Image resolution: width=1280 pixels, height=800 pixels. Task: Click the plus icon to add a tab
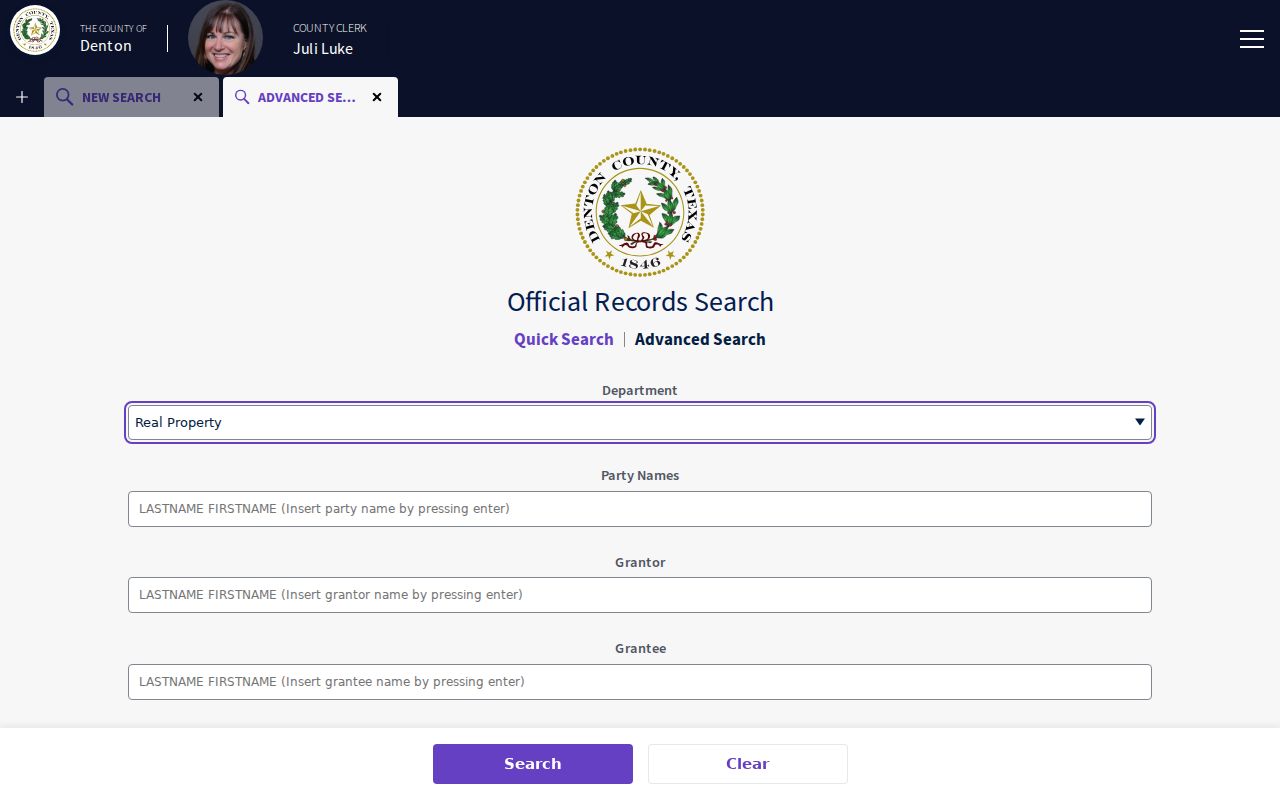(22, 97)
